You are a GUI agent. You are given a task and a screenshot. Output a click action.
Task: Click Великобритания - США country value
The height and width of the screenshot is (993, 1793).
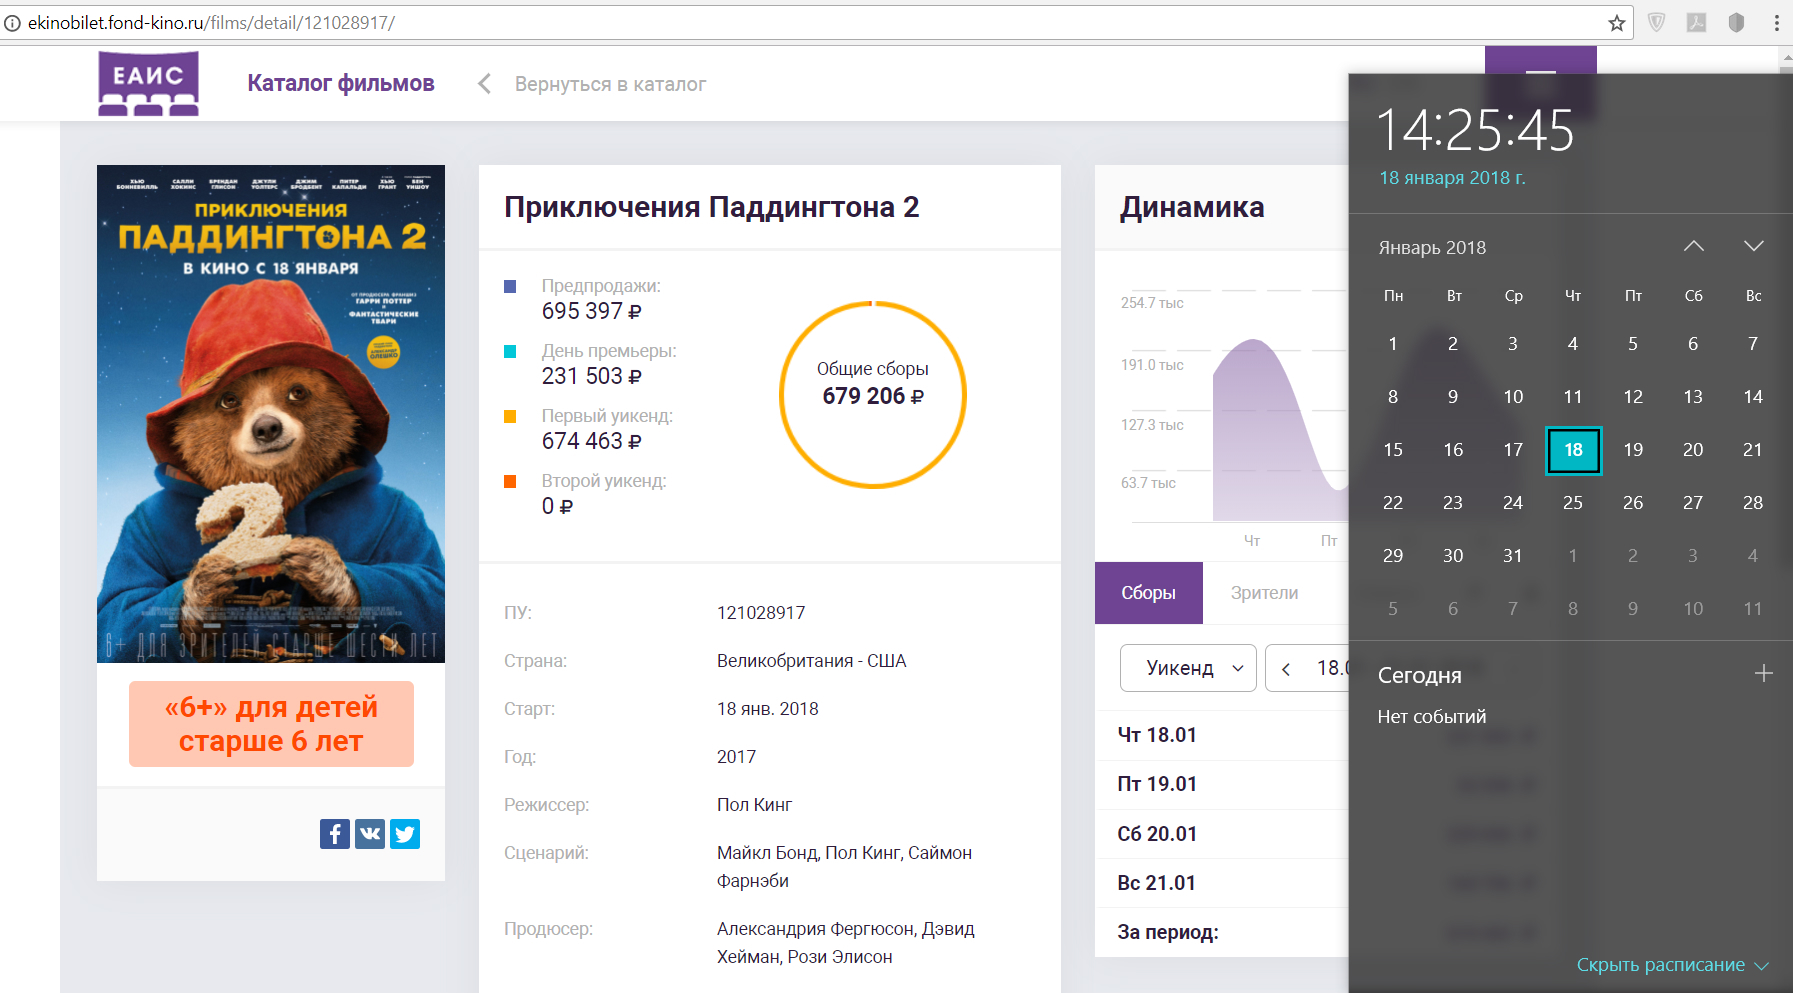(811, 661)
